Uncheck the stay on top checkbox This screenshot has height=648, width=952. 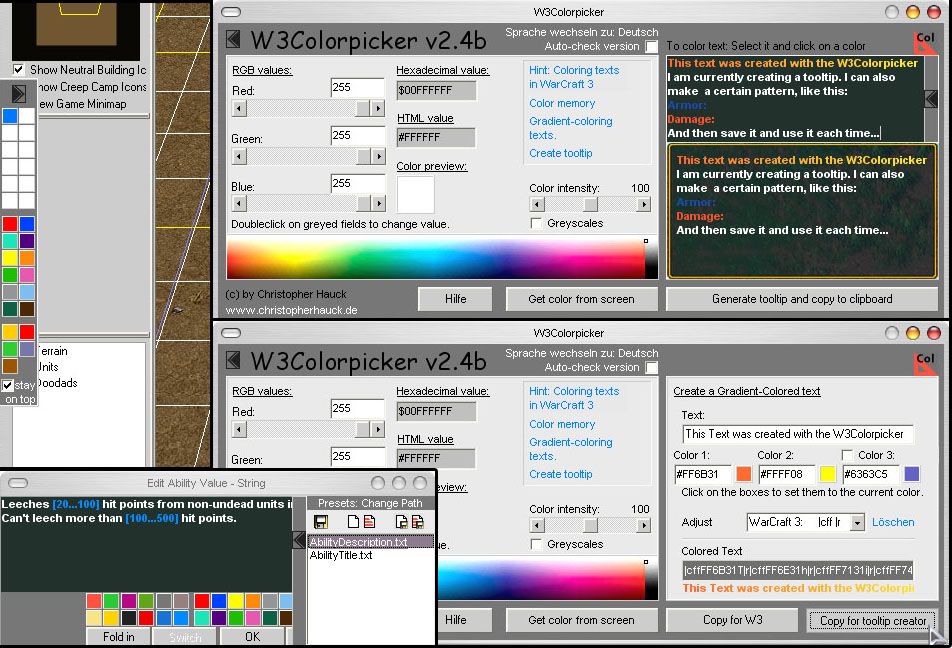point(7,385)
